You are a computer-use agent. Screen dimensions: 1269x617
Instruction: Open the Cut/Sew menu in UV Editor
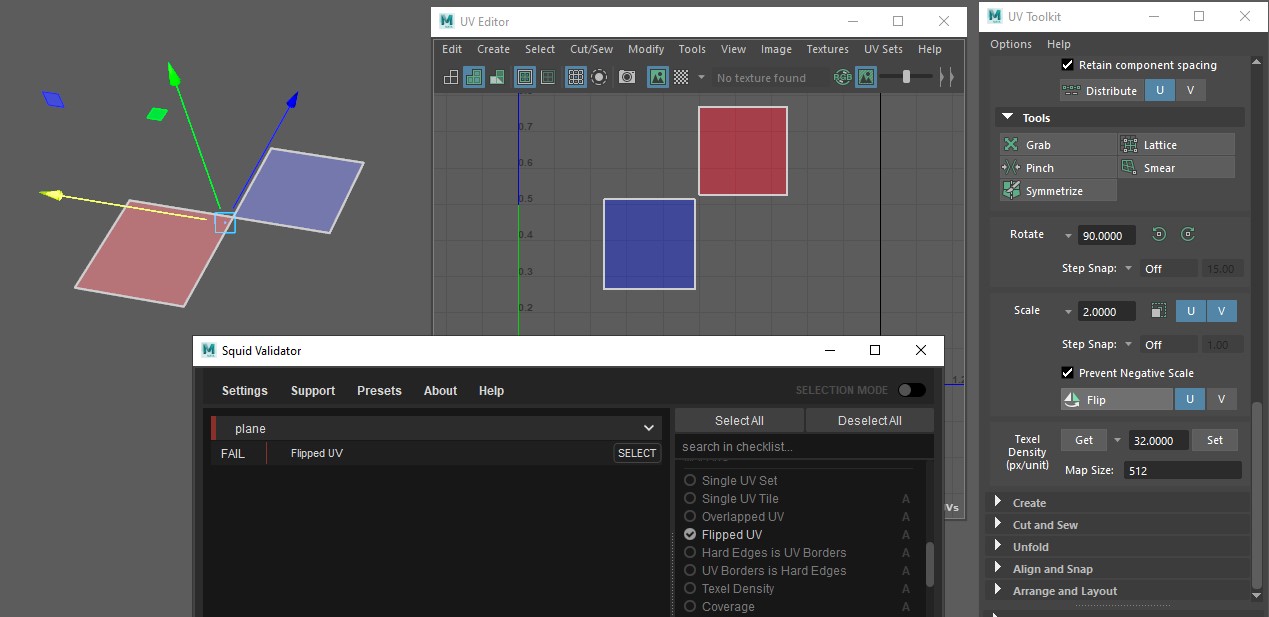592,49
